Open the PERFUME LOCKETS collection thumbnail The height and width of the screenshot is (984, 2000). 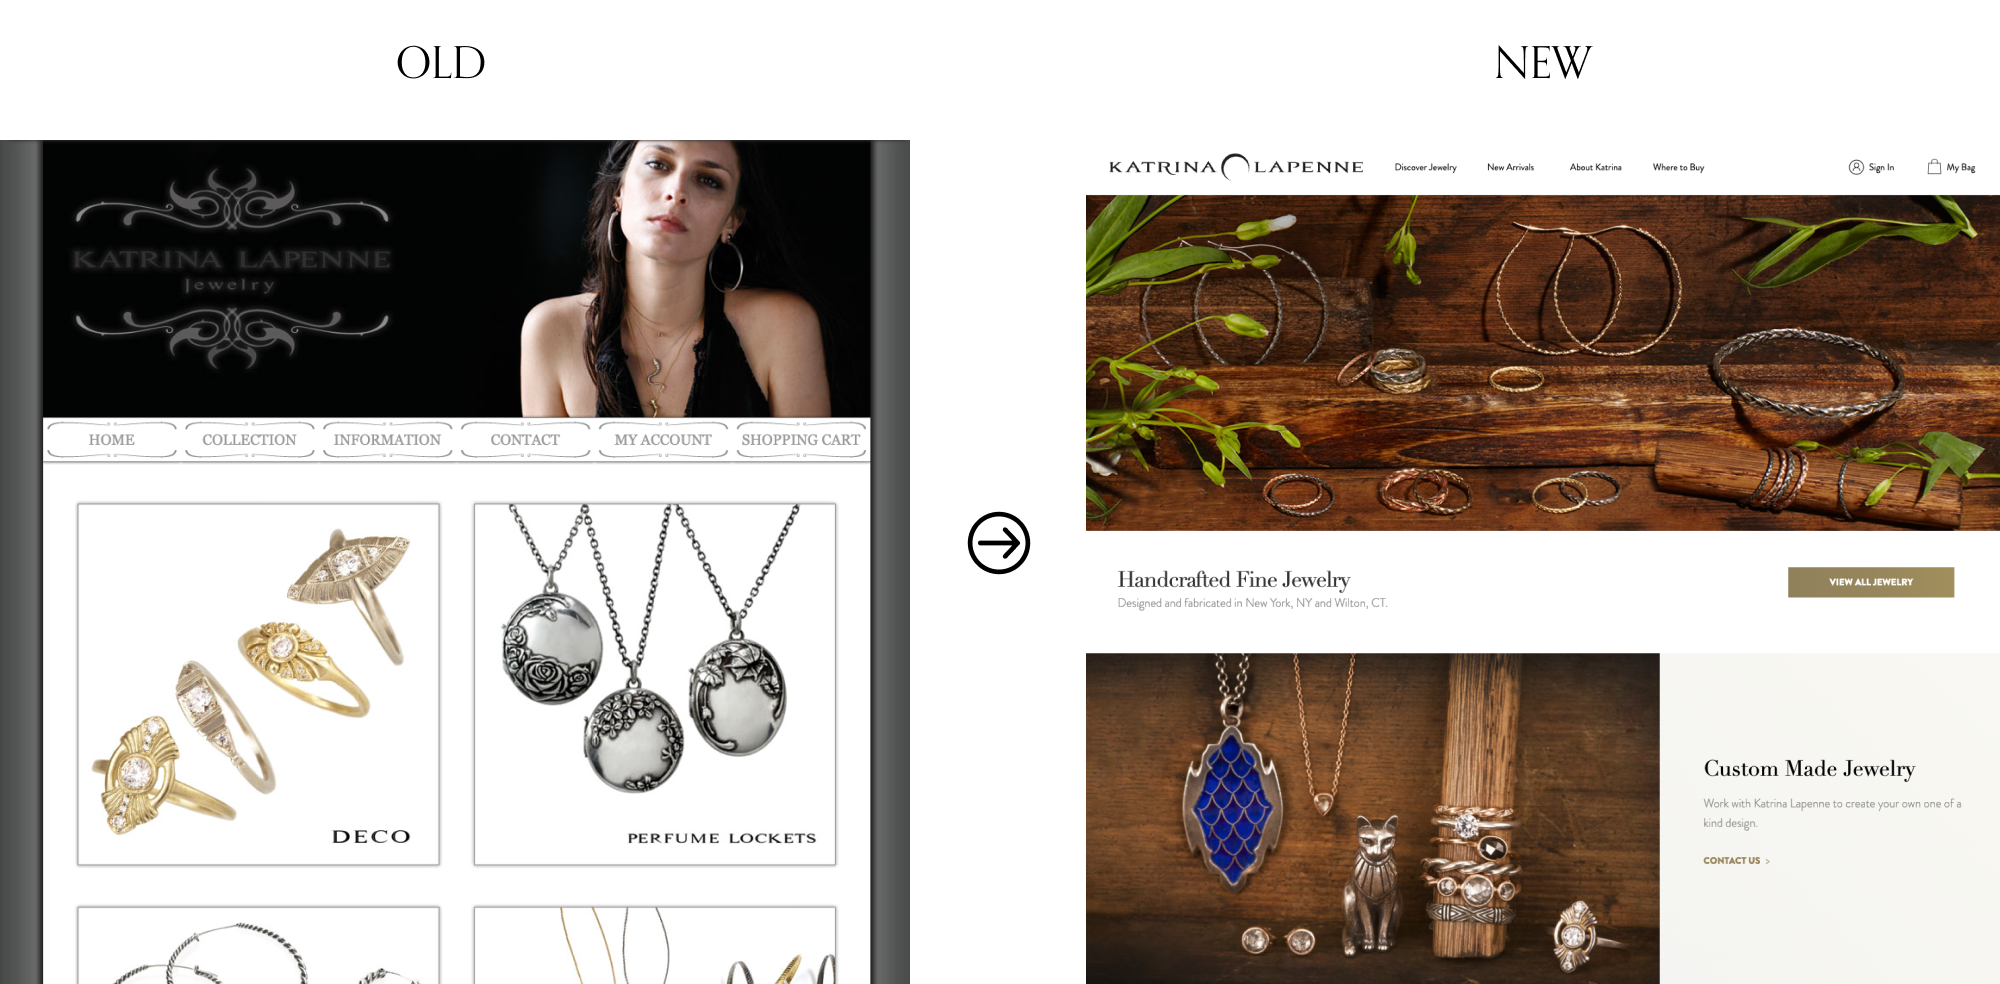click(x=655, y=684)
